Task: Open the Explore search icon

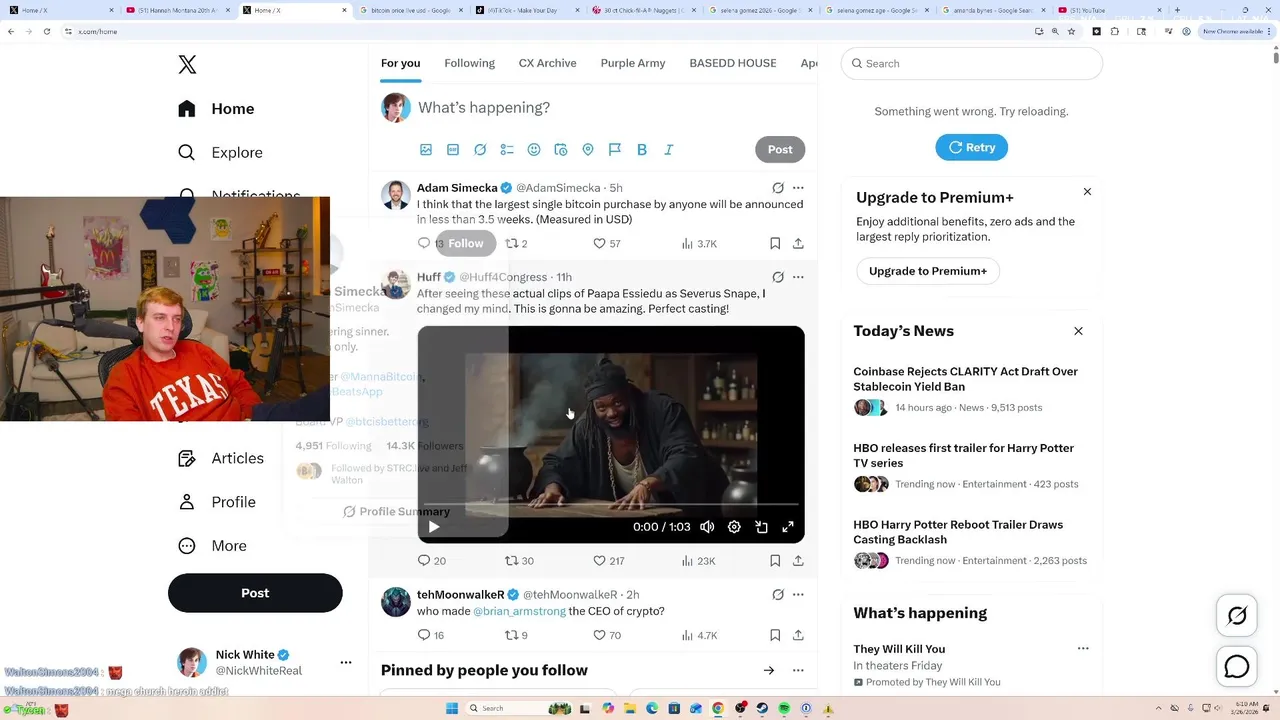Action: pyautogui.click(x=186, y=153)
